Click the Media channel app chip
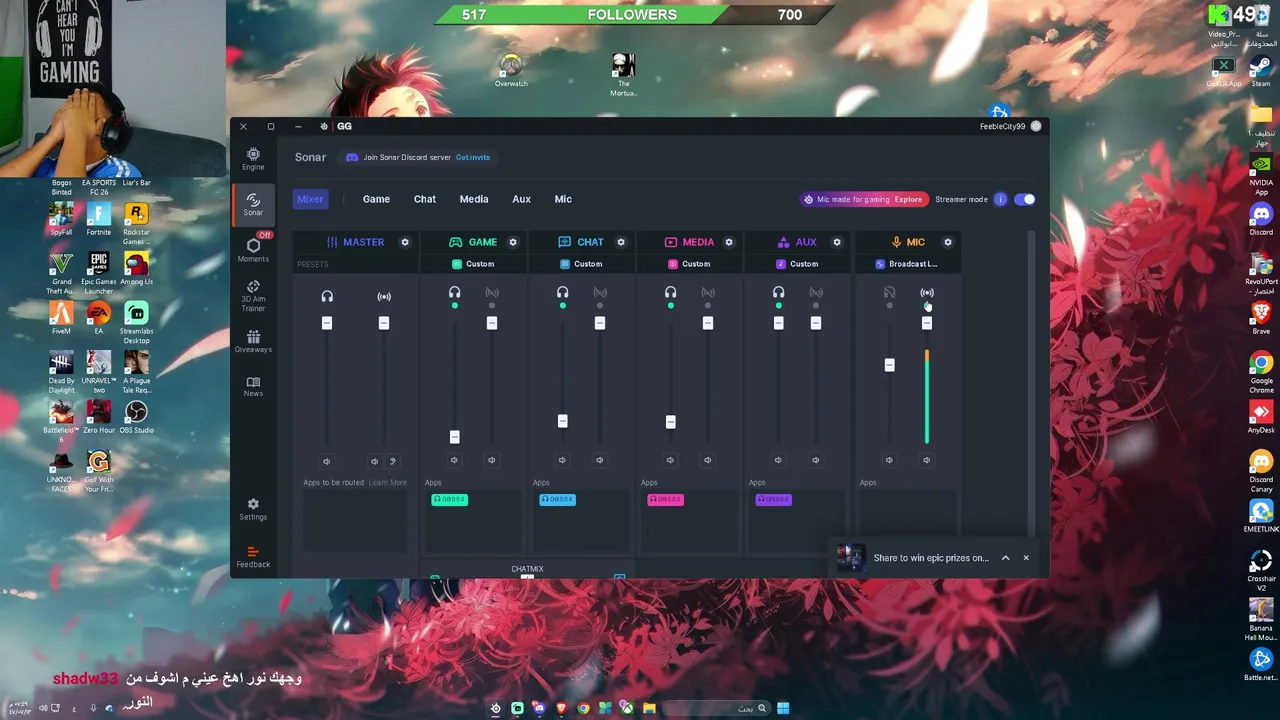1280x720 pixels. coord(665,499)
